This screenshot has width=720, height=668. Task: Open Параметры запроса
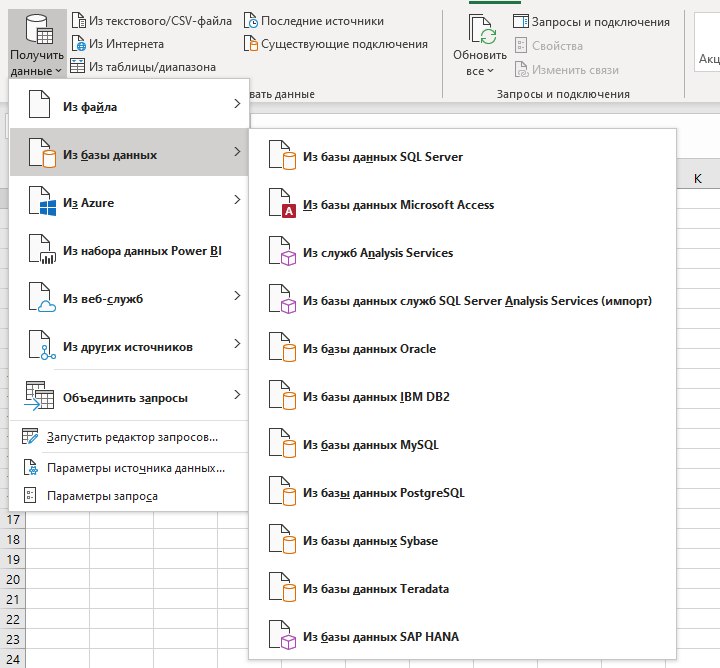129,495
